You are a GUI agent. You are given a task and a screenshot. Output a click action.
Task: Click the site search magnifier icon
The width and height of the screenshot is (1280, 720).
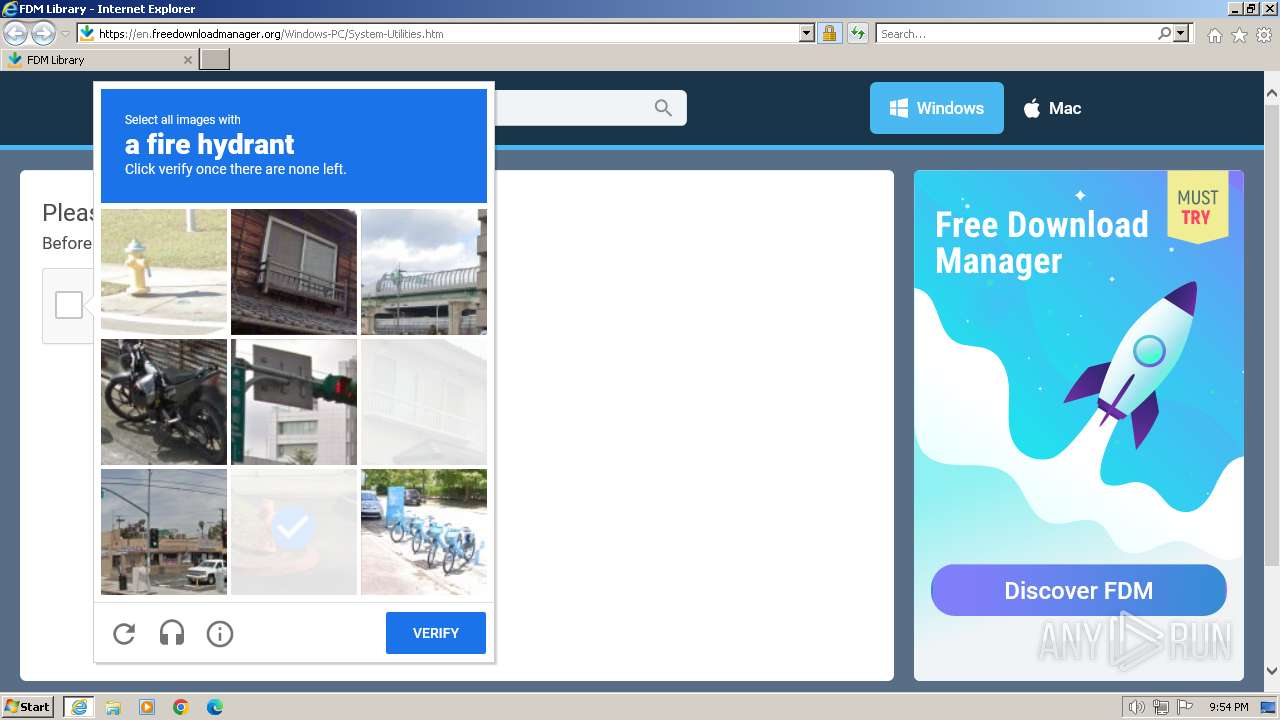(663, 108)
